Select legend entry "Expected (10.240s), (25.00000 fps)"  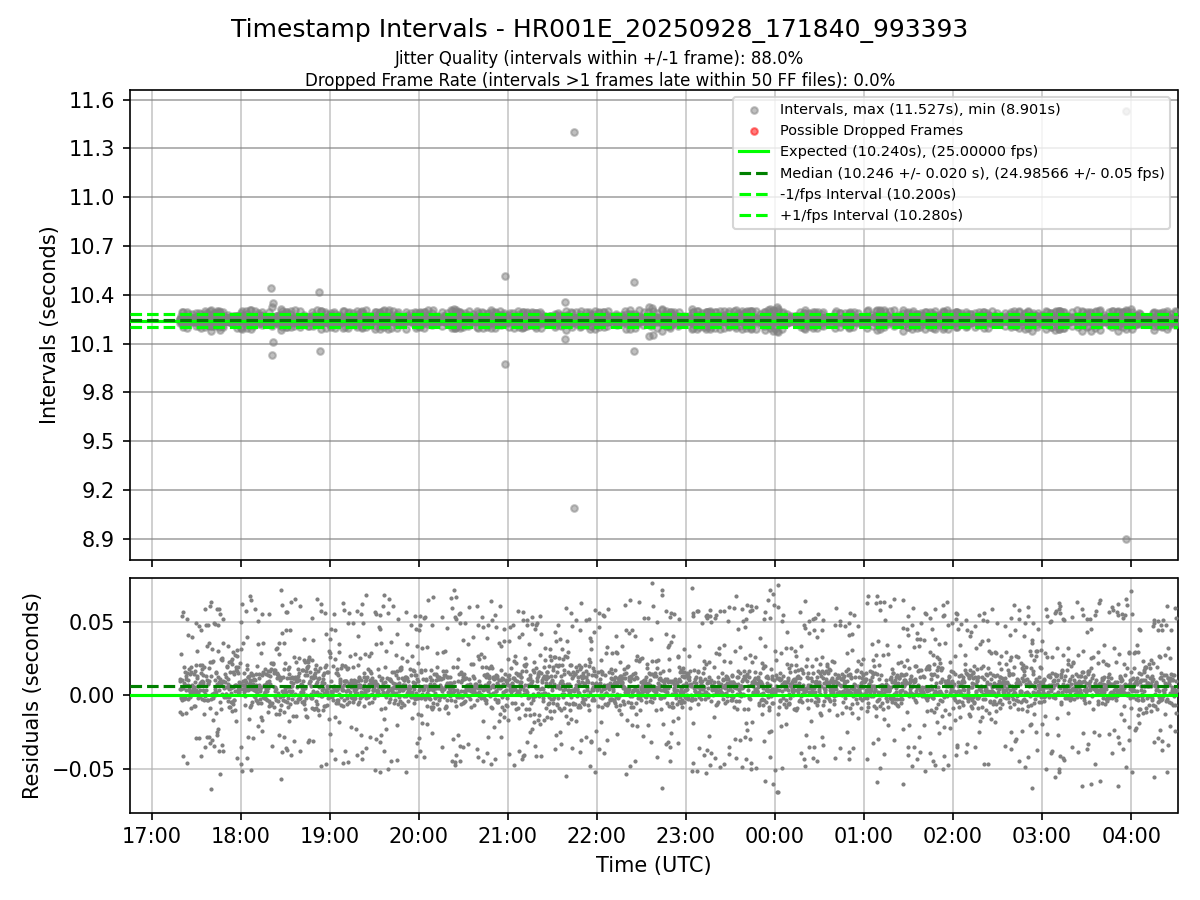(909, 151)
